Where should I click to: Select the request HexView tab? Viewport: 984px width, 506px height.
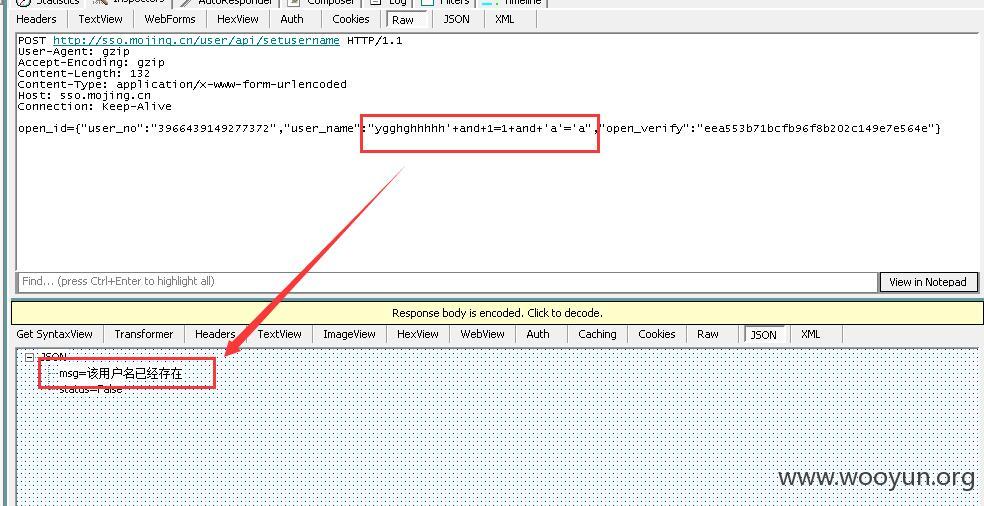click(238, 19)
